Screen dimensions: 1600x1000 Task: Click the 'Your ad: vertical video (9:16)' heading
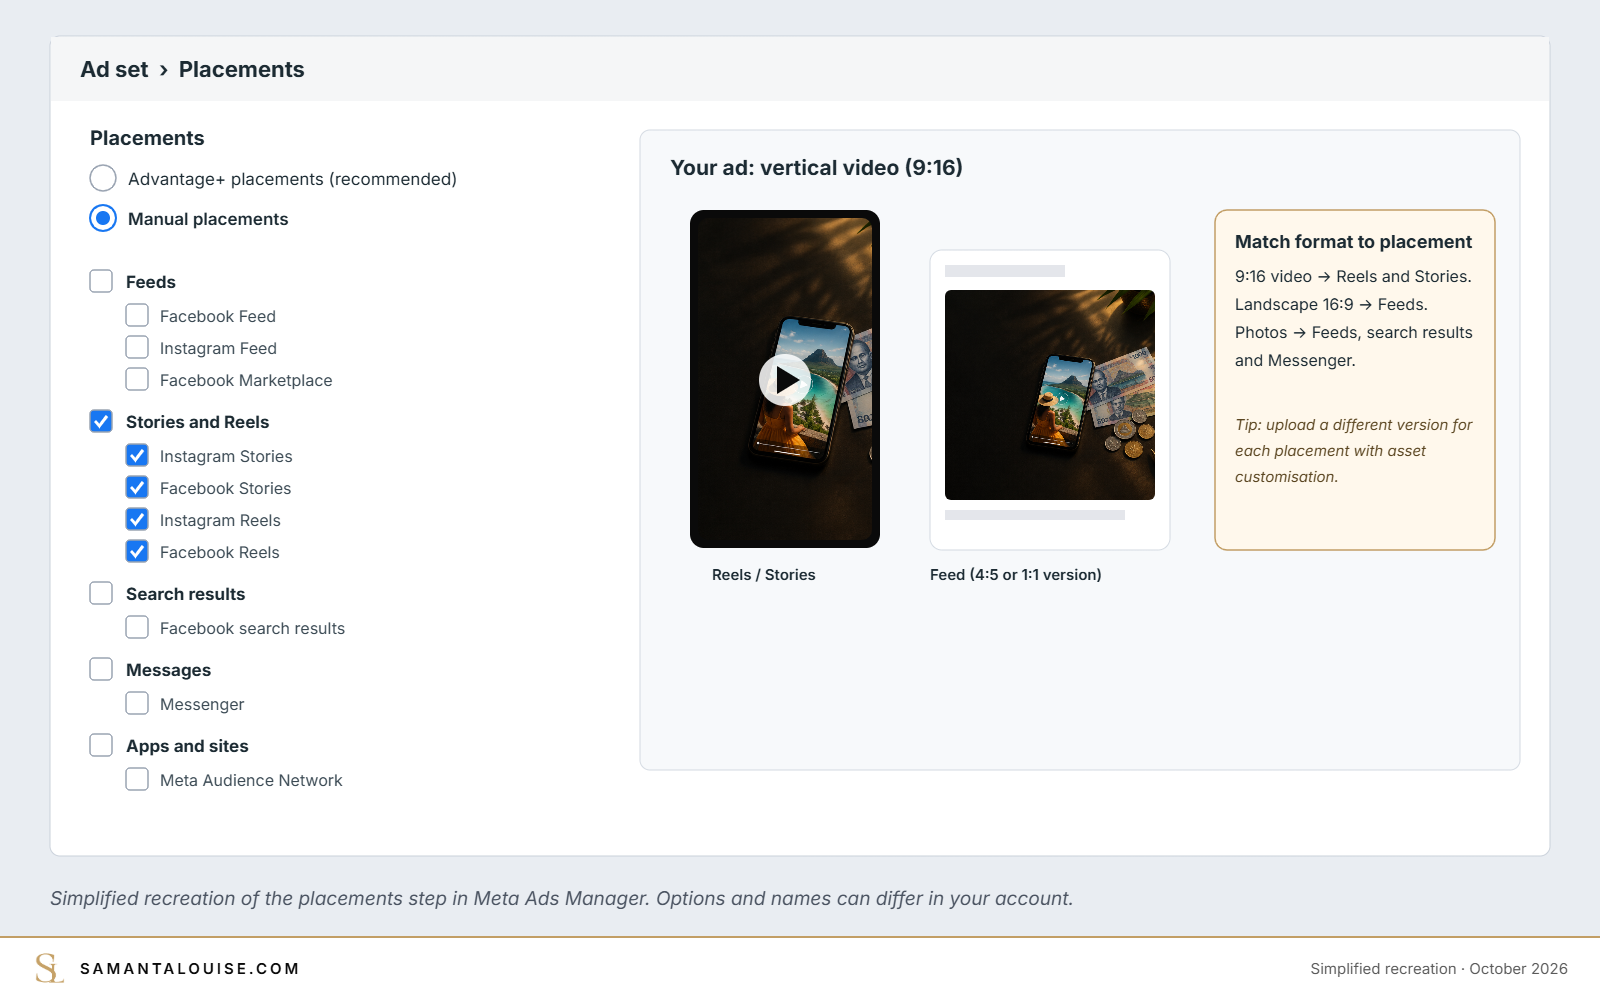click(x=816, y=168)
